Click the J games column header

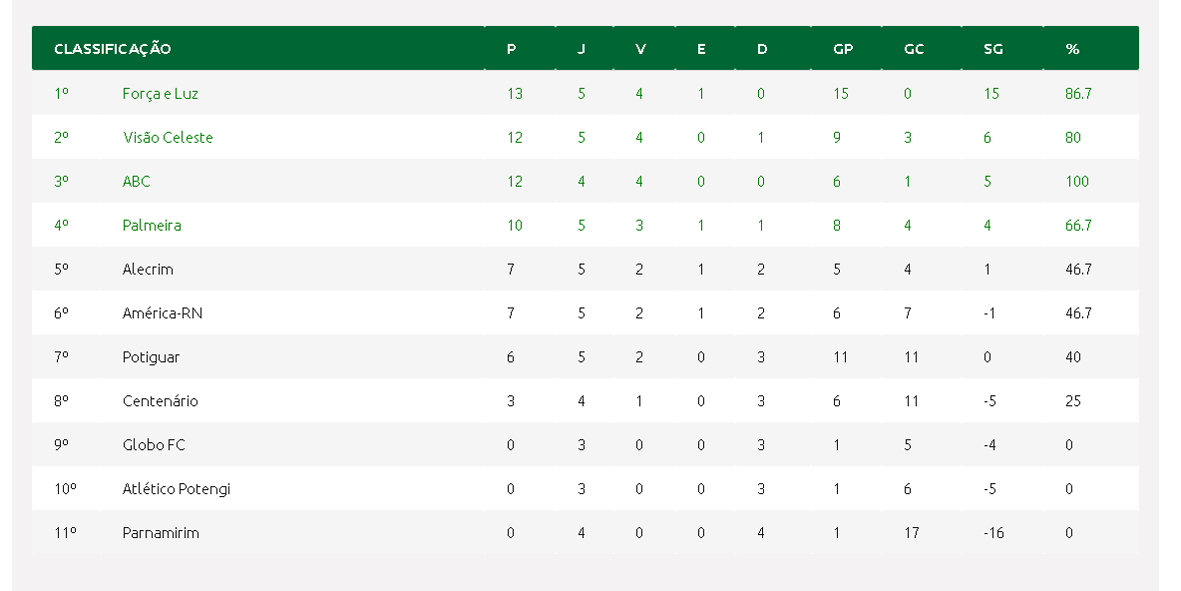(x=581, y=49)
